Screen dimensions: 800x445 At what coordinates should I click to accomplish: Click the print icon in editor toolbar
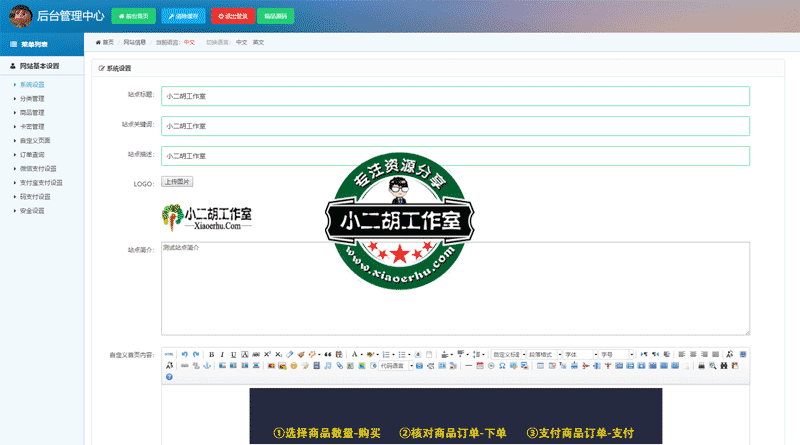point(702,366)
